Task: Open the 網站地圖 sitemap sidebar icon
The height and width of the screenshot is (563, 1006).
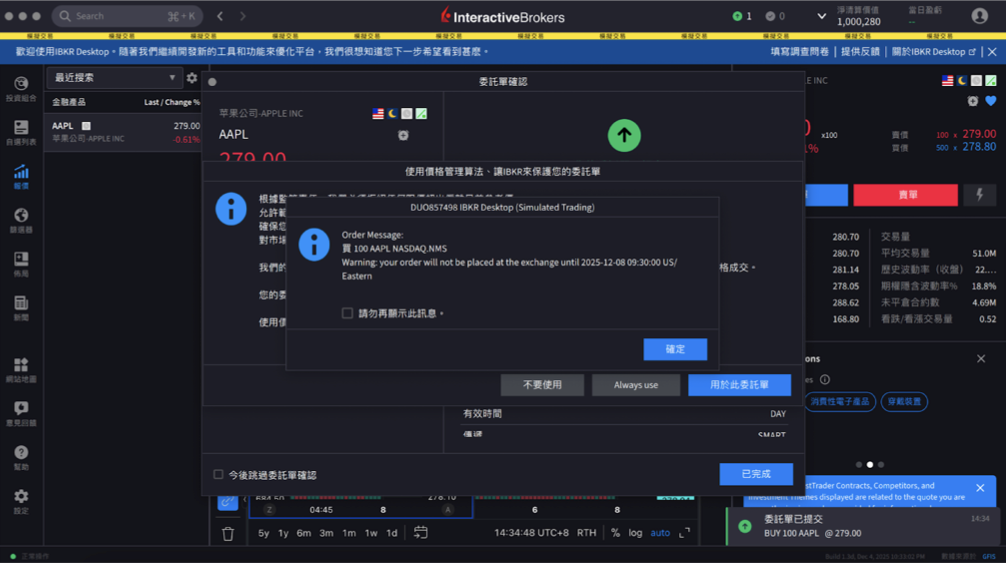Action: [21, 370]
